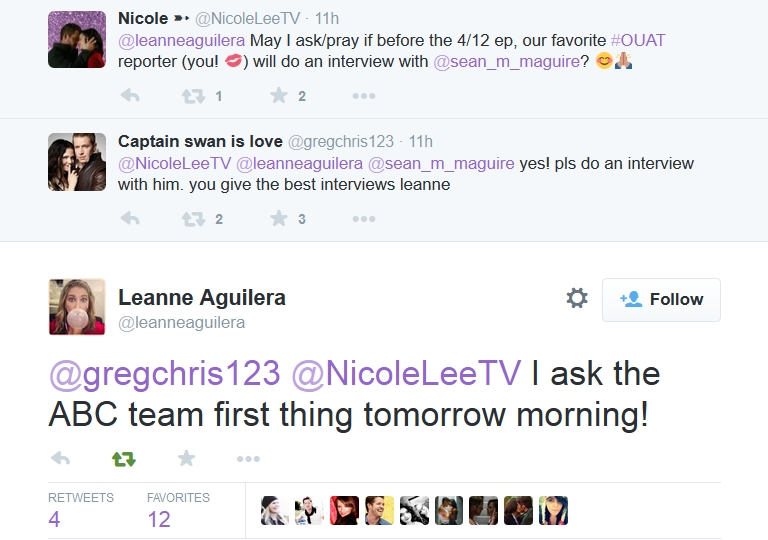Image resolution: width=768 pixels, height=540 pixels.
Task: Open Leanne Aguilera's profile picture
Action: point(77,306)
